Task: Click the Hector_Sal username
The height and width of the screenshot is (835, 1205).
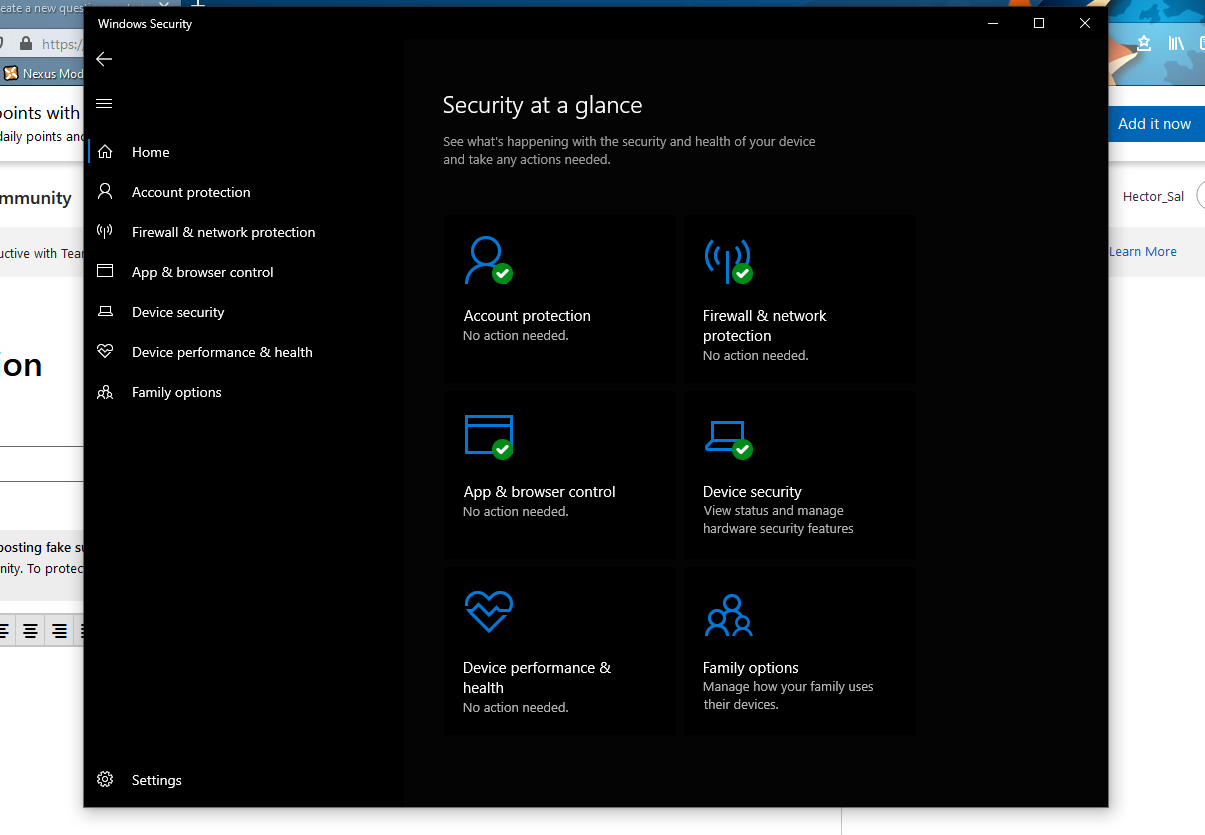Action: pyautogui.click(x=1152, y=197)
